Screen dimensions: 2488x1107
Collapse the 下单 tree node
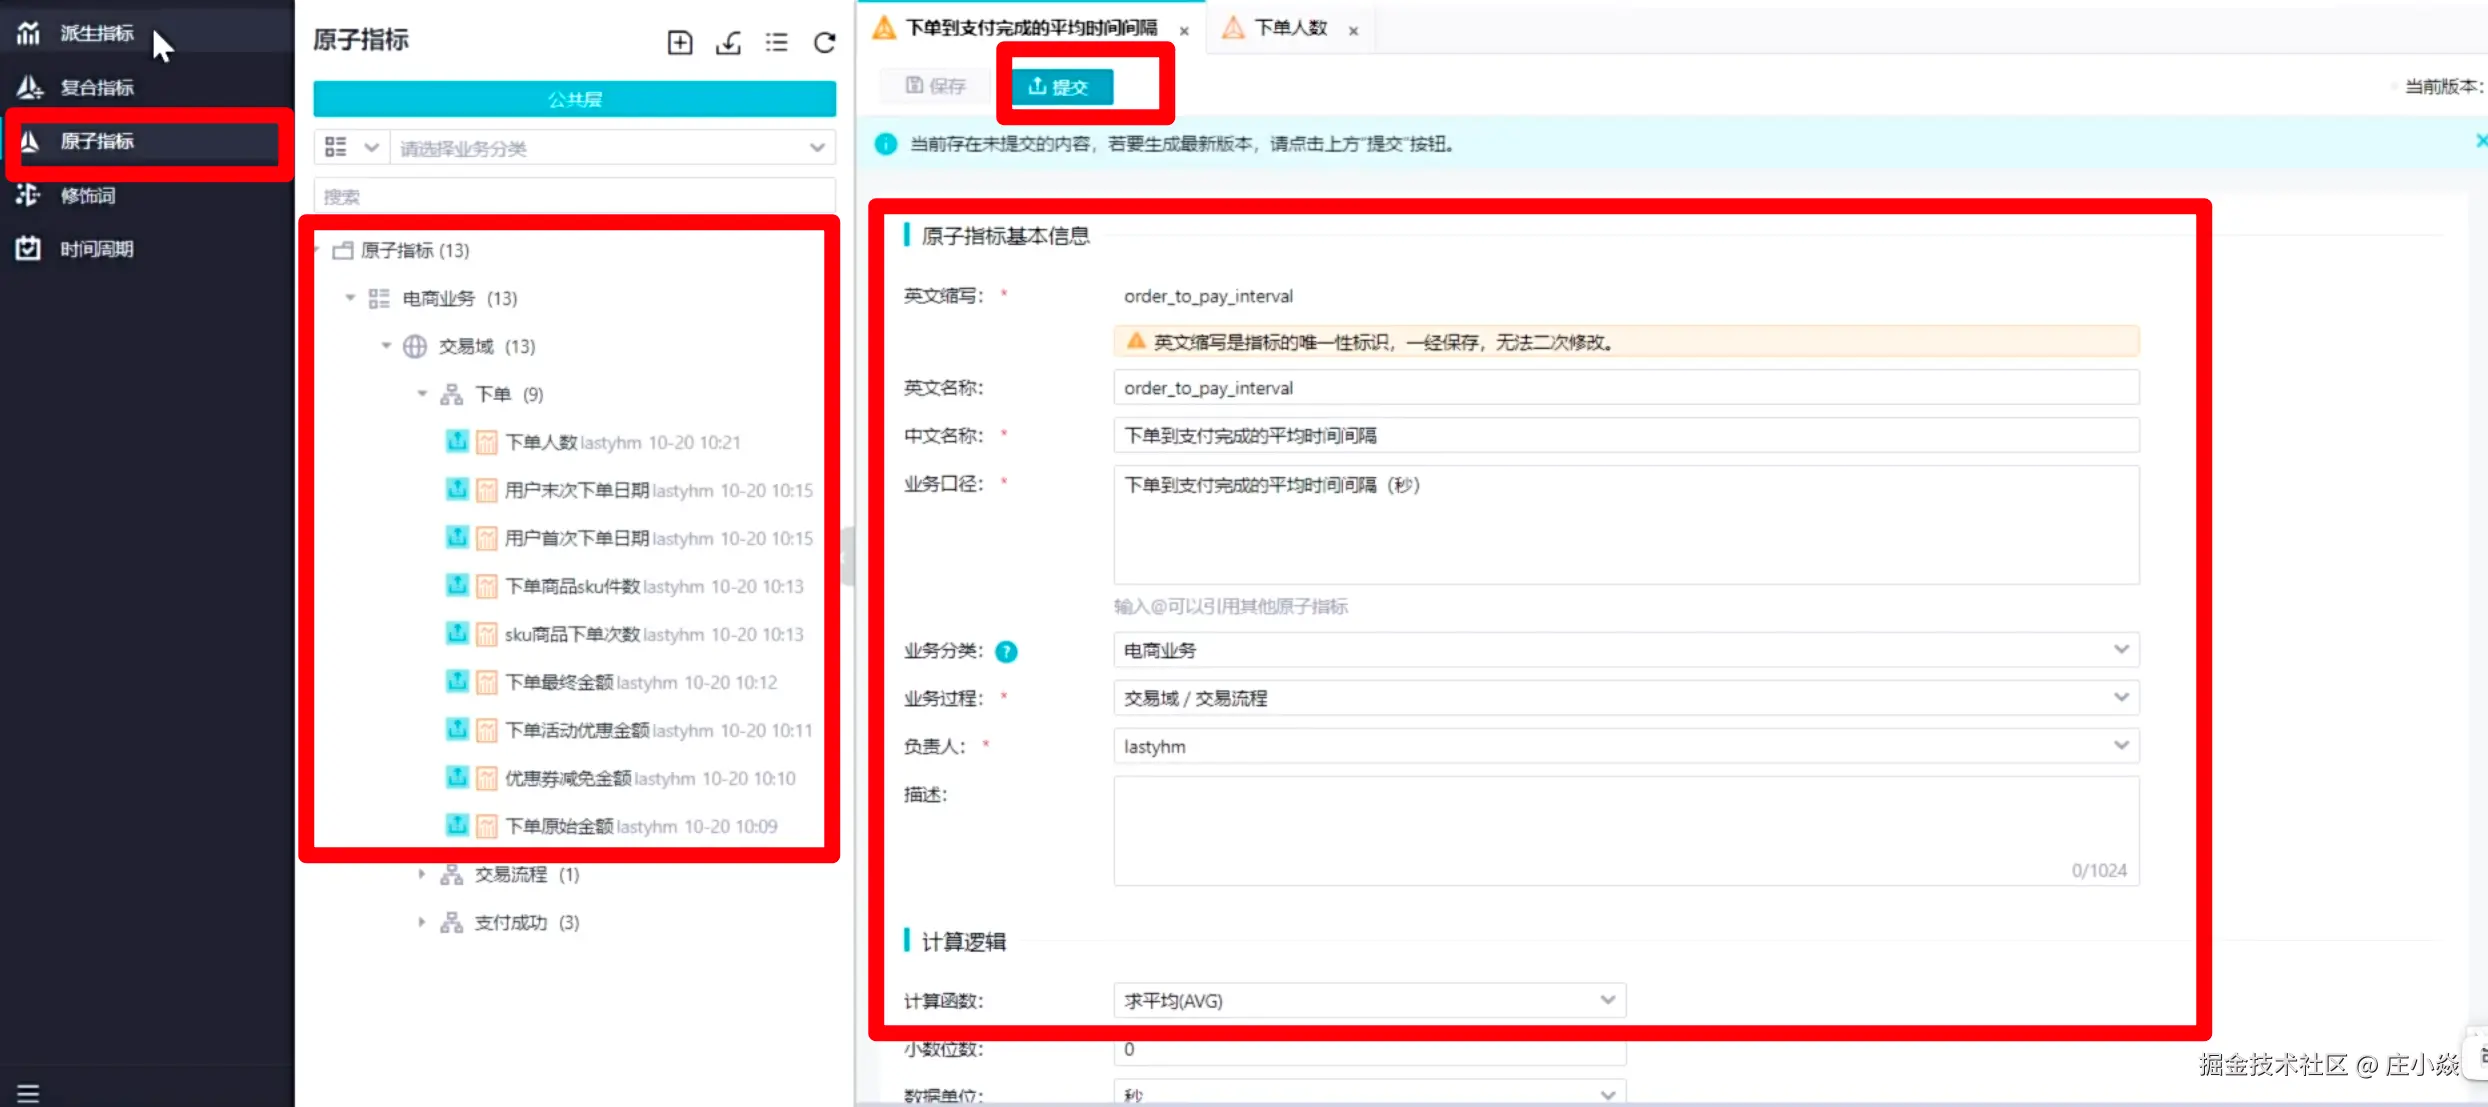422,394
